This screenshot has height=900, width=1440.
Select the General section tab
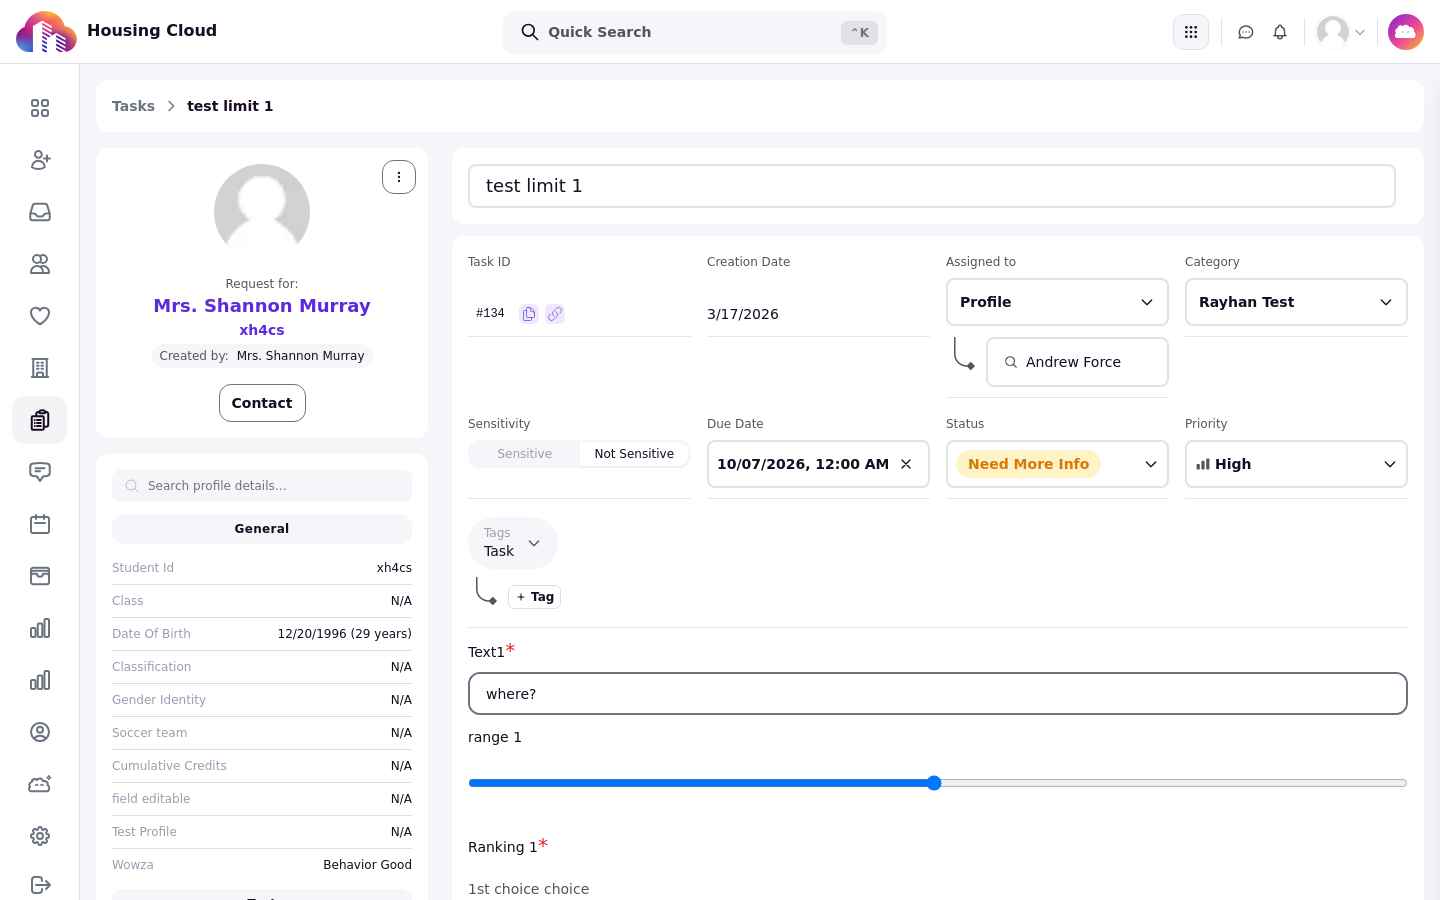[262, 529]
